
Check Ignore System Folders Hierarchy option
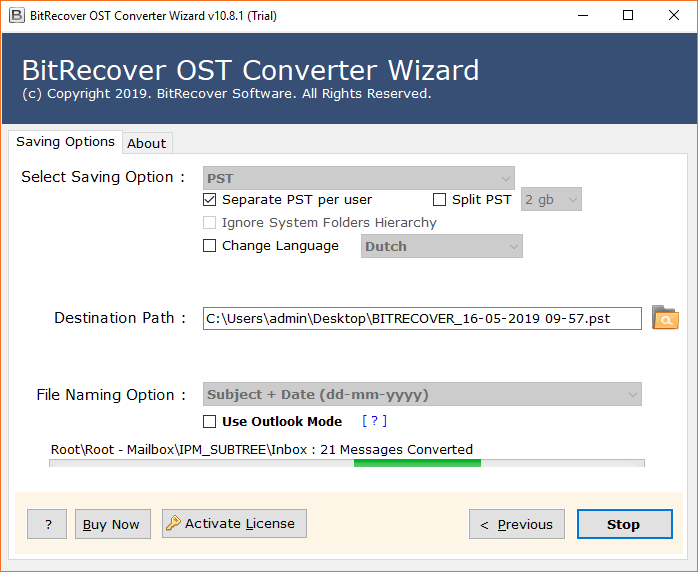click(209, 223)
